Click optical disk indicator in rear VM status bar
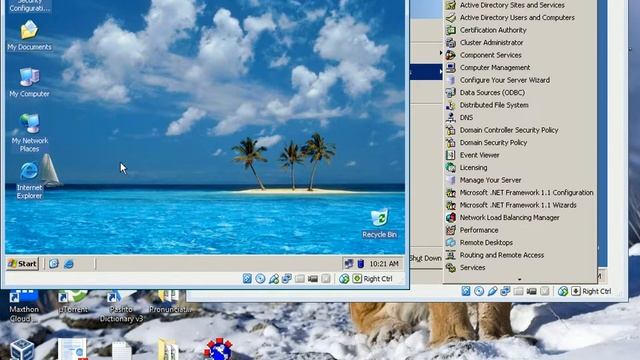The width and height of the screenshot is (640, 360). [479, 291]
